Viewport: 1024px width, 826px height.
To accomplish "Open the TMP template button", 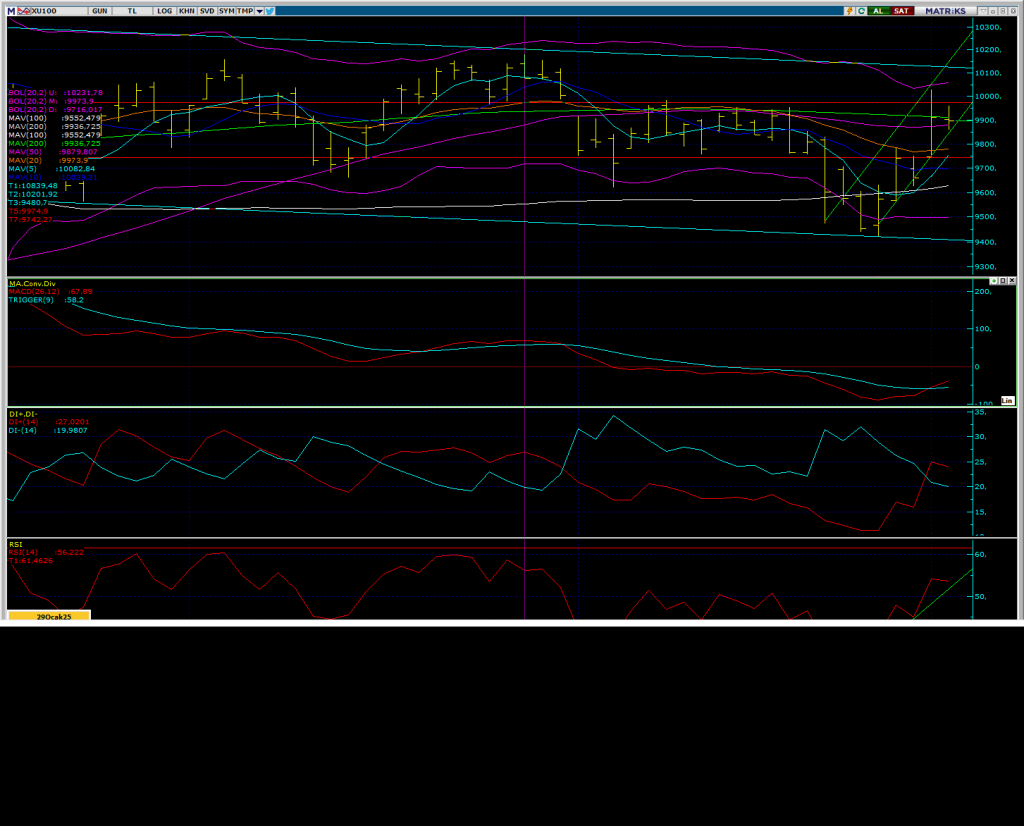I will pos(245,11).
